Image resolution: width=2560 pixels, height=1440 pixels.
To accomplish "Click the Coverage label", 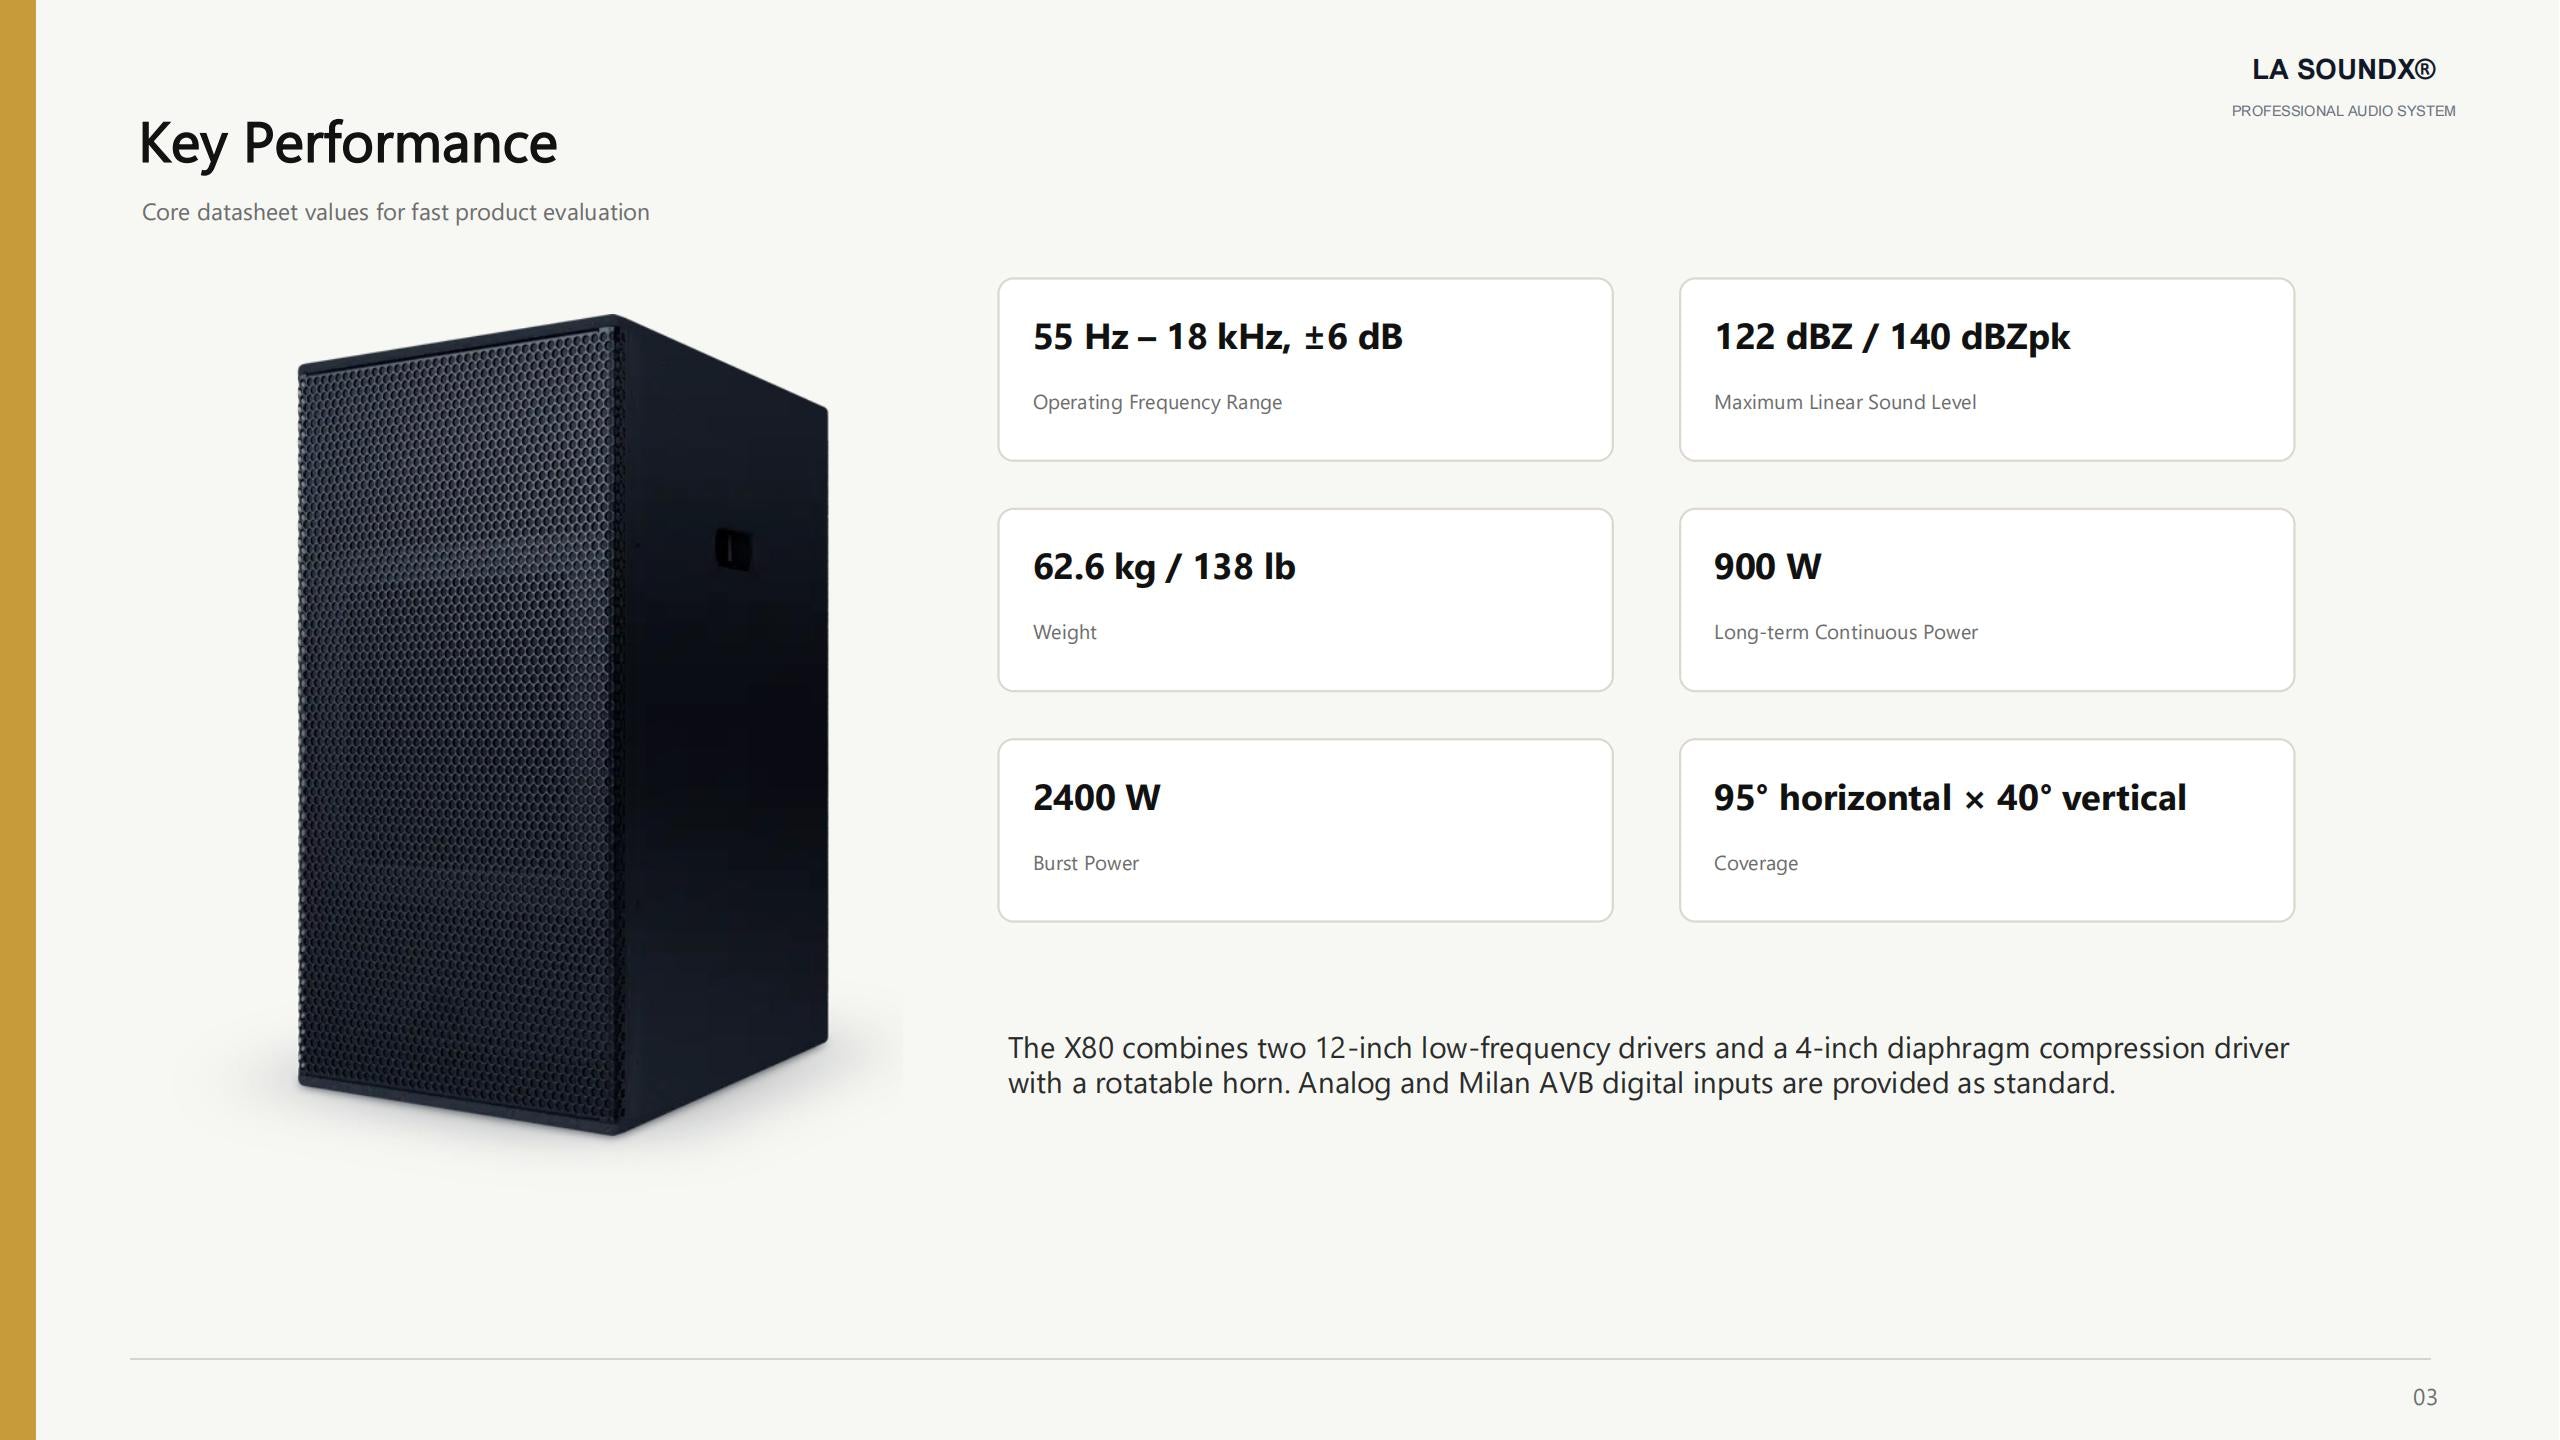I will coord(1755,863).
